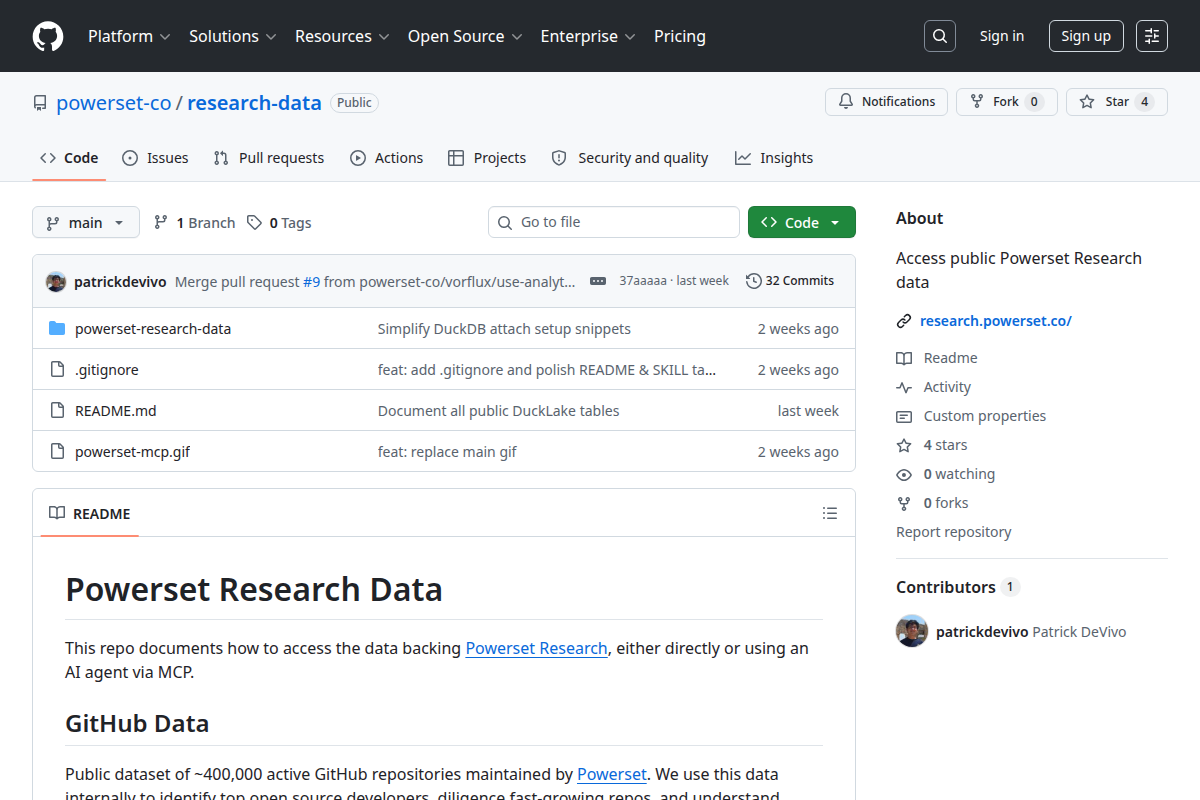The width and height of the screenshot is (1200, 800).
Task: Open research.powerset.co/ website link
Action: tap(996, 321)
